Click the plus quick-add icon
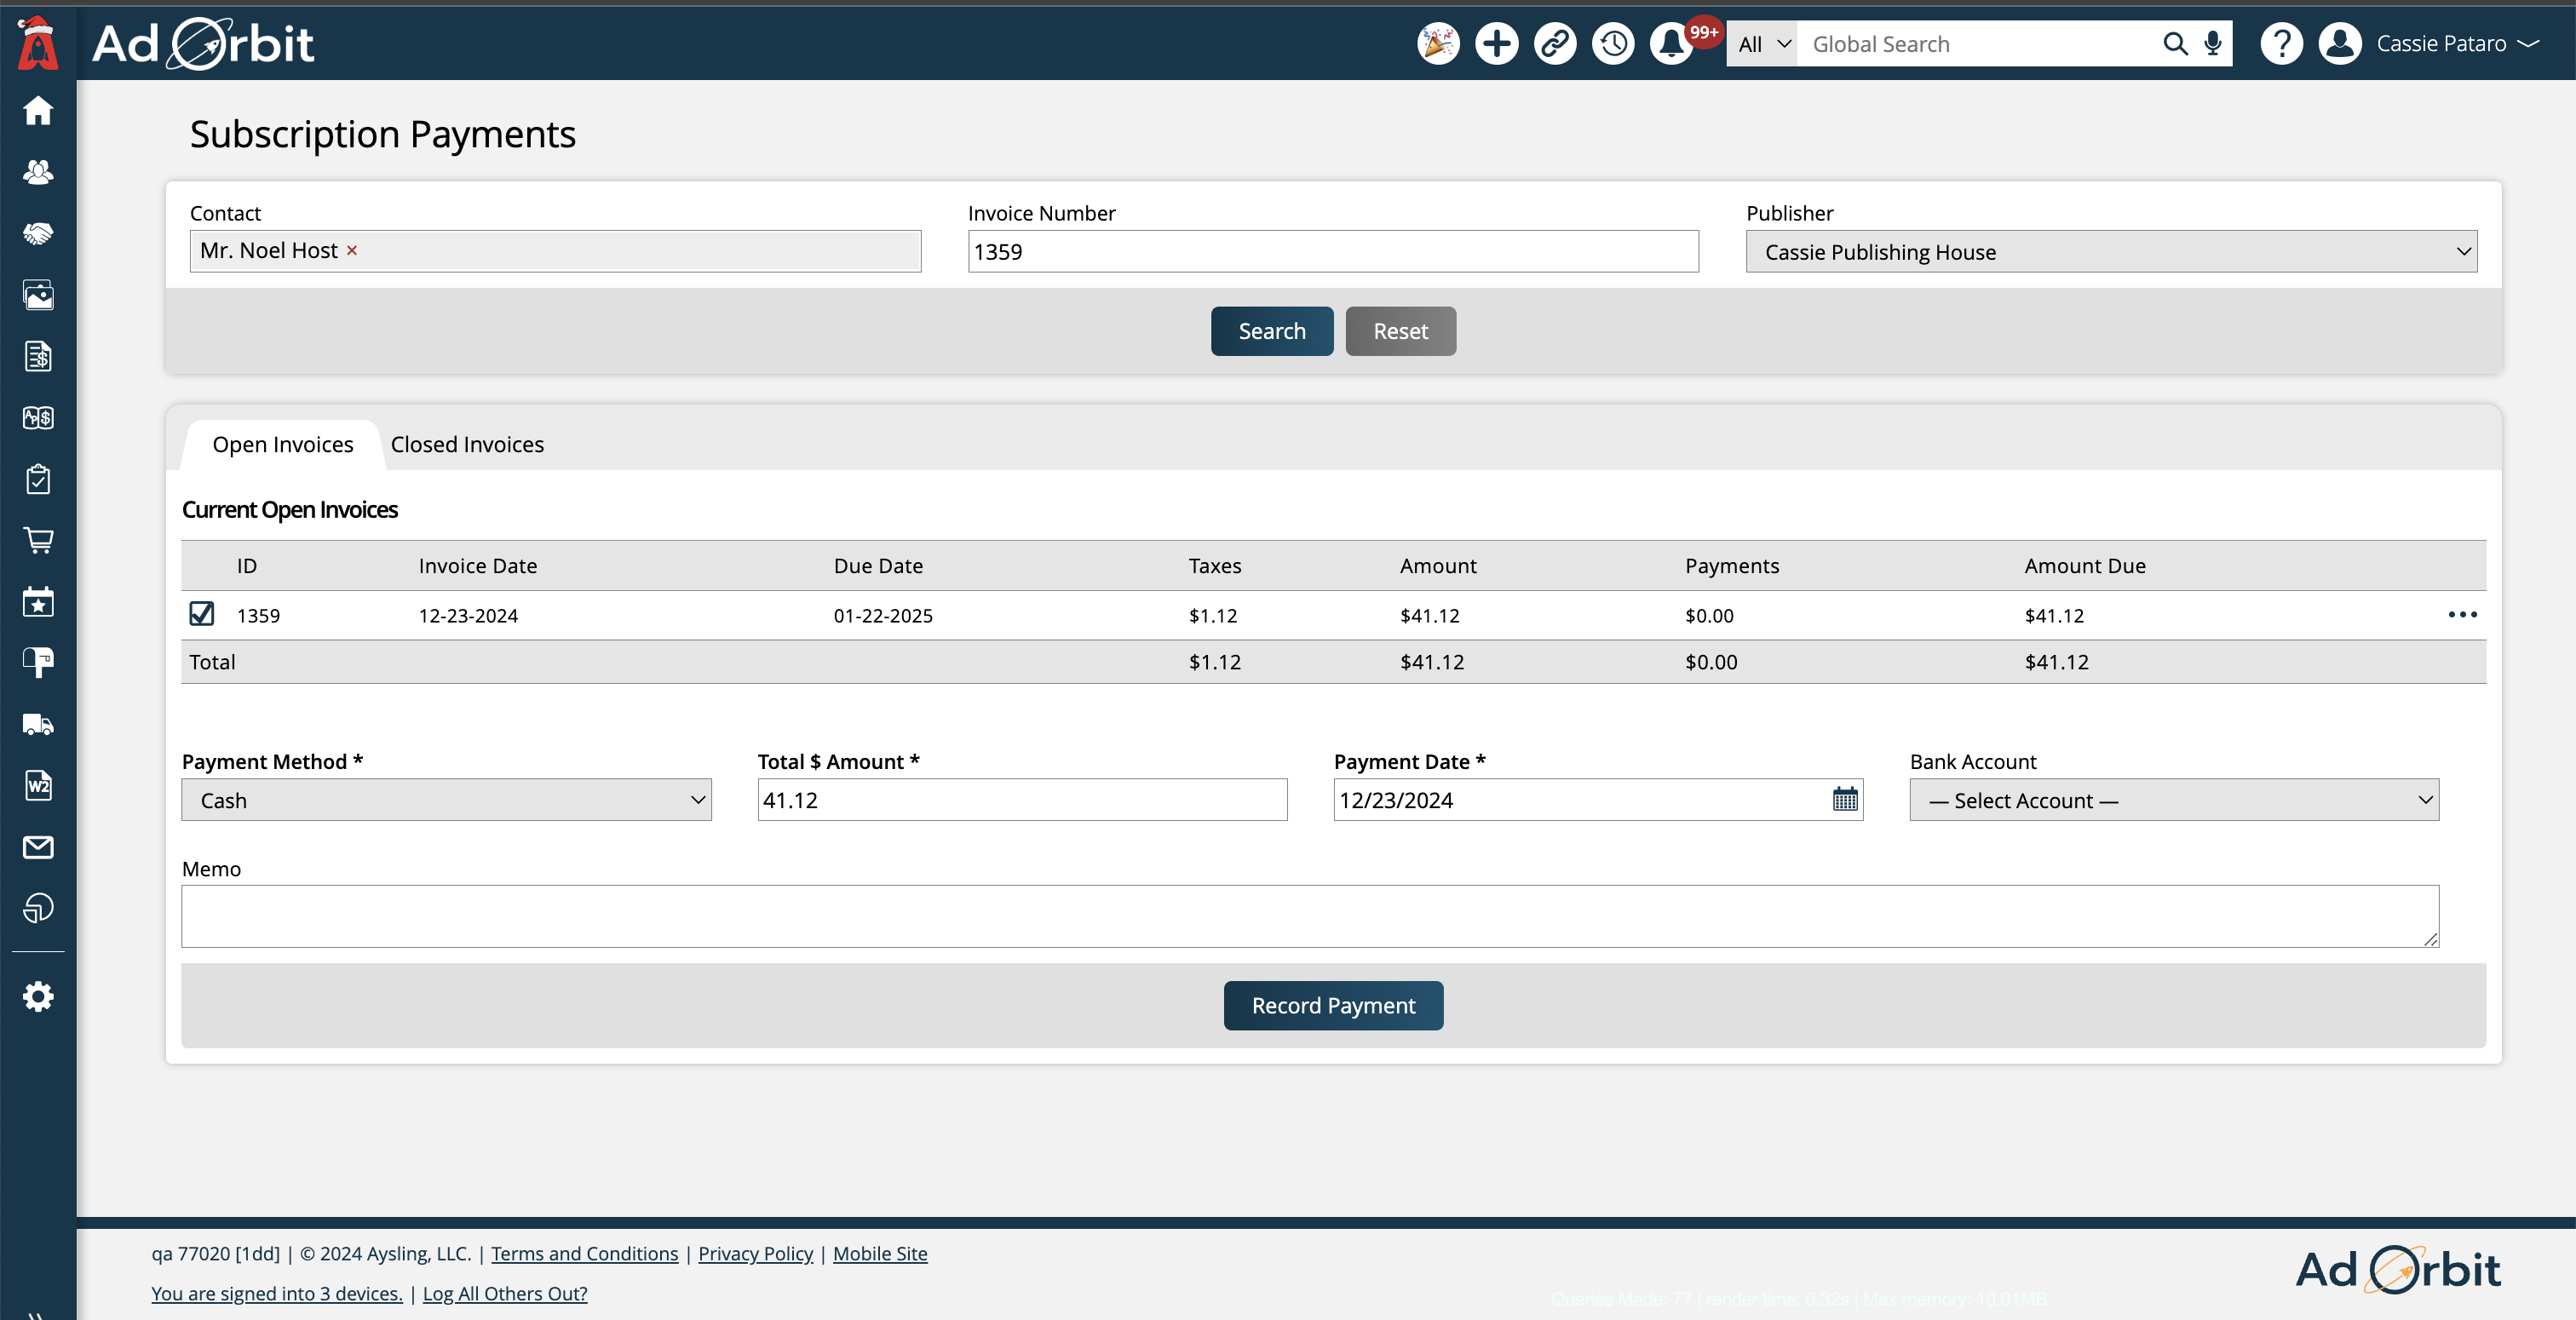Viewport: 2576px width, 1320px height. (1496, 44)
